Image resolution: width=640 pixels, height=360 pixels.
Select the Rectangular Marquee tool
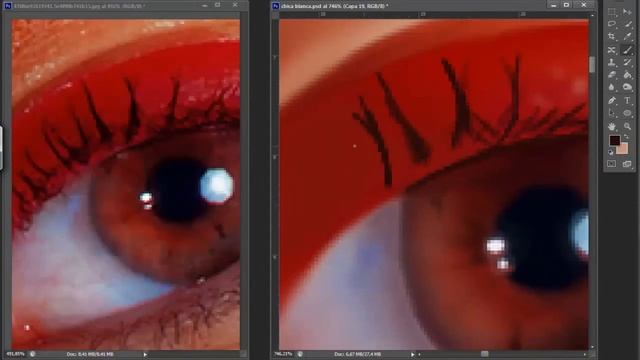point(611,12)
